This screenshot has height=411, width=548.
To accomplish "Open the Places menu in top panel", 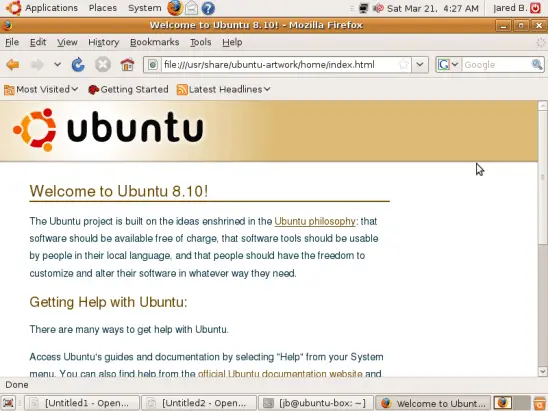I will click(103, 8).
